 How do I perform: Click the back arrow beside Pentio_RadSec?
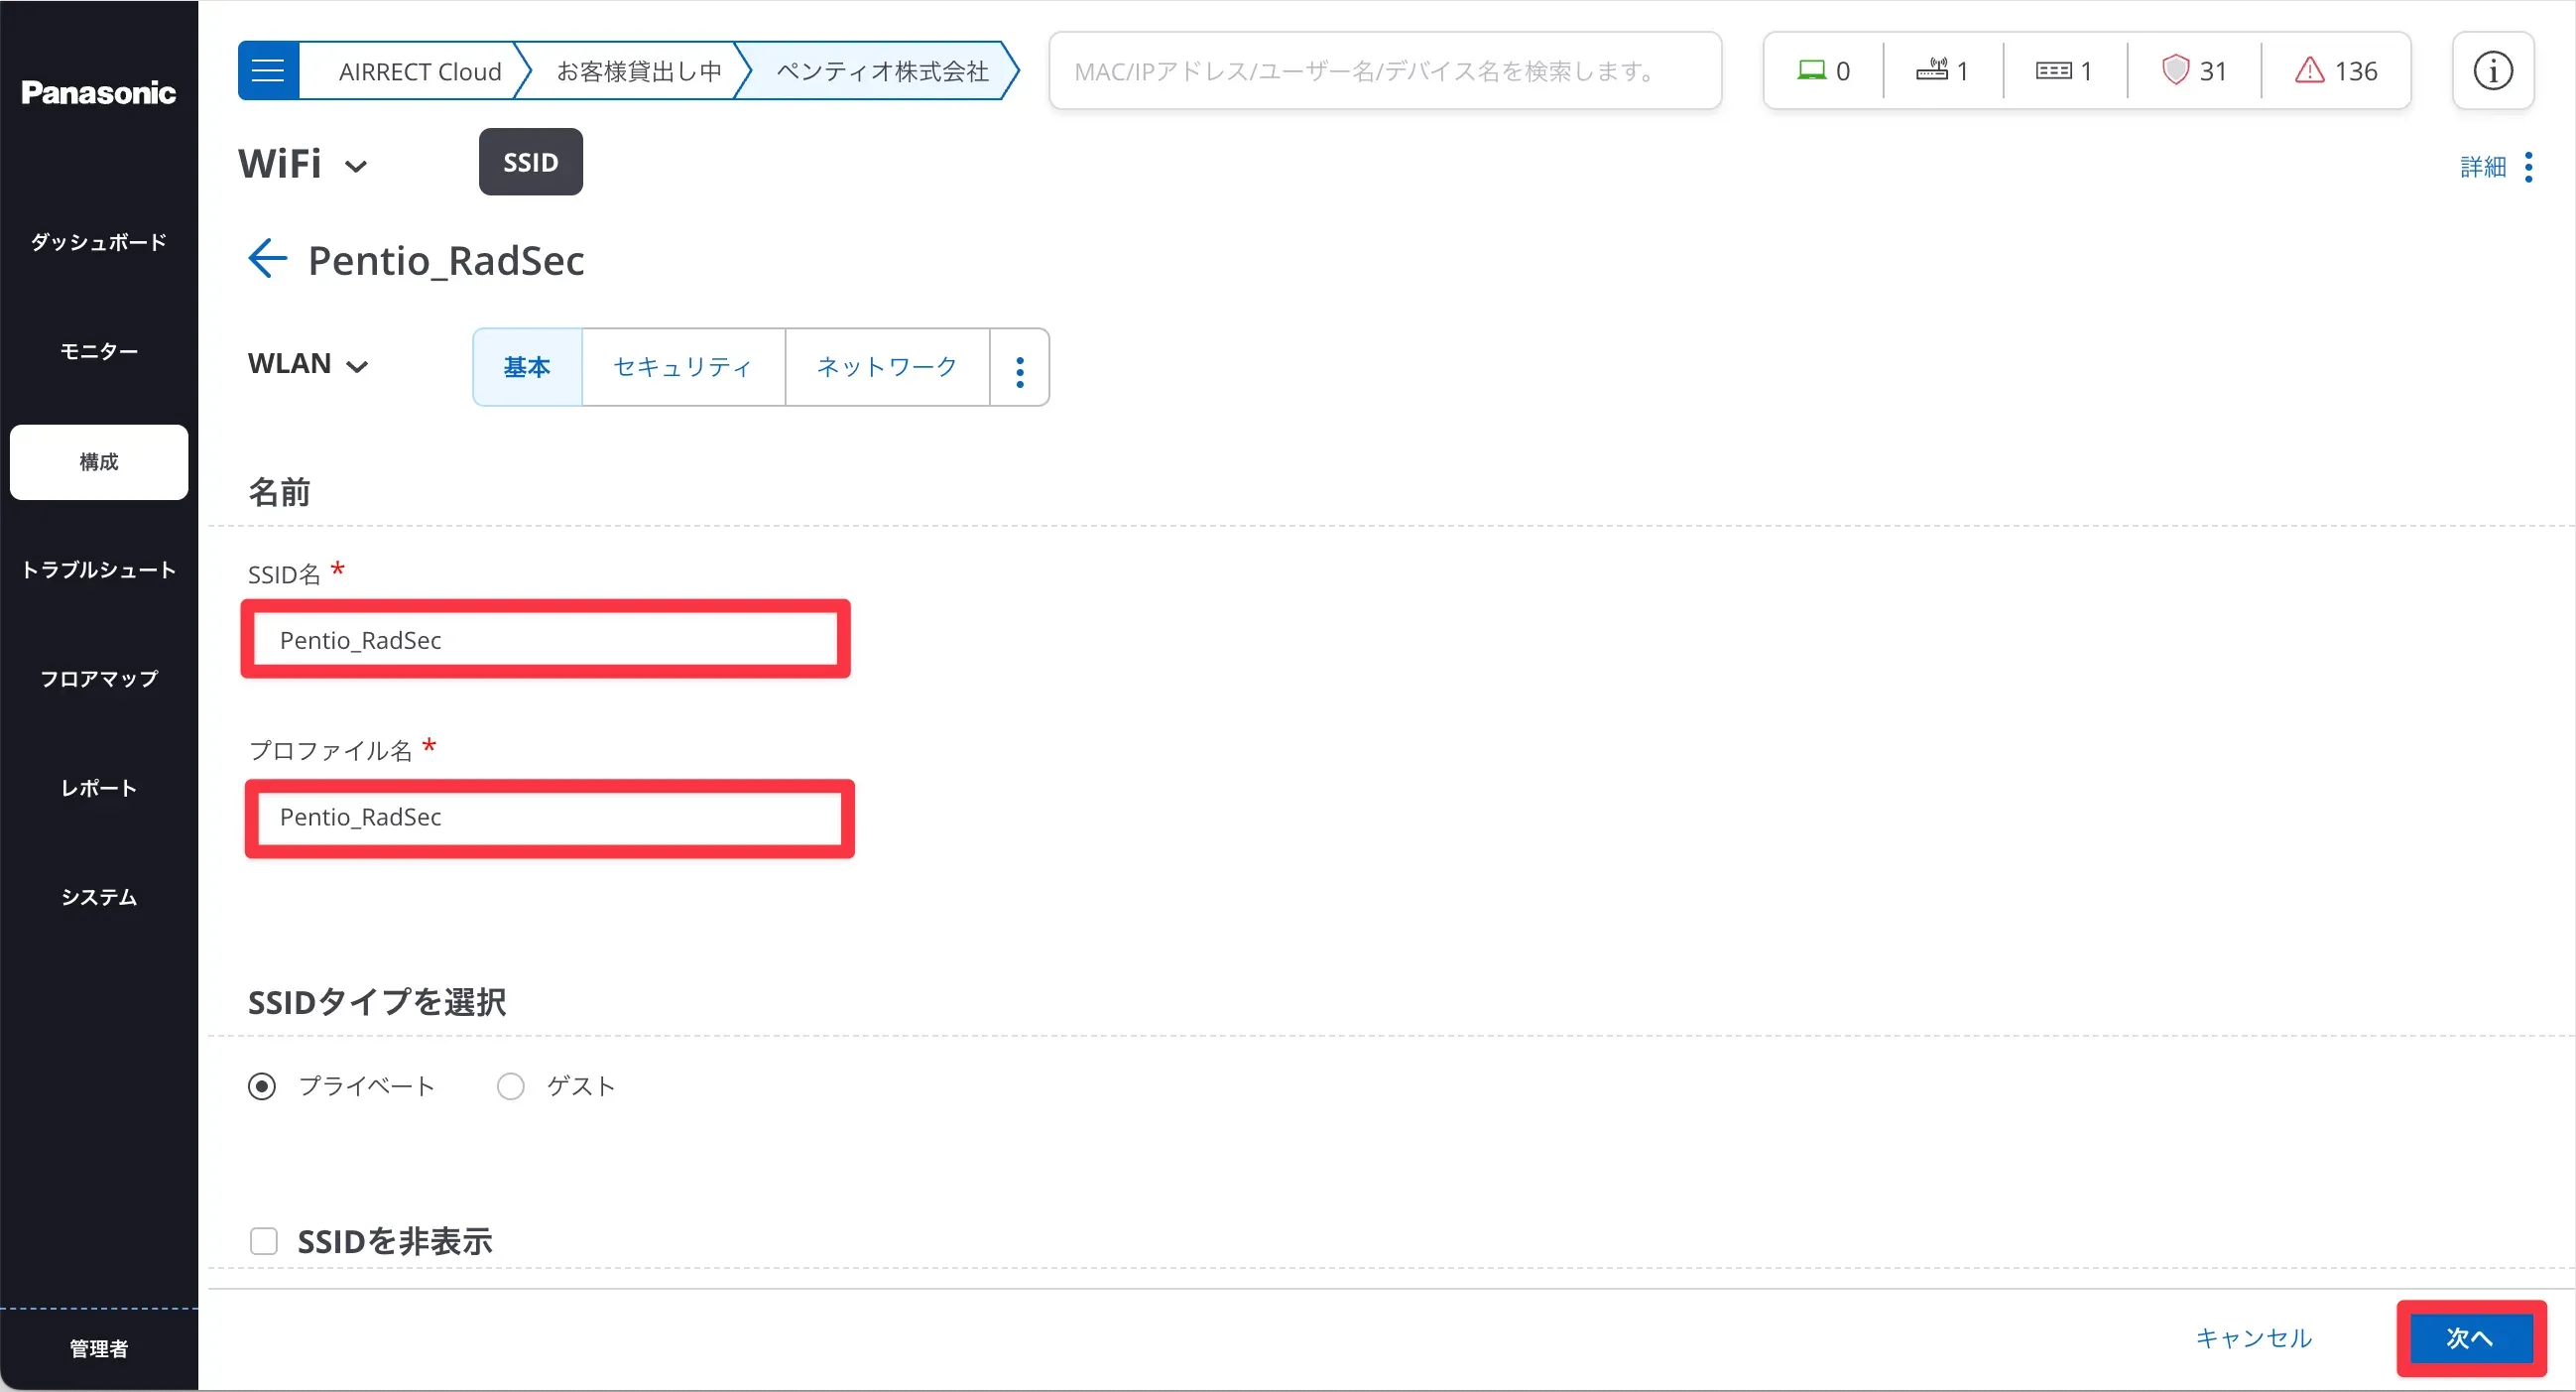267,259
